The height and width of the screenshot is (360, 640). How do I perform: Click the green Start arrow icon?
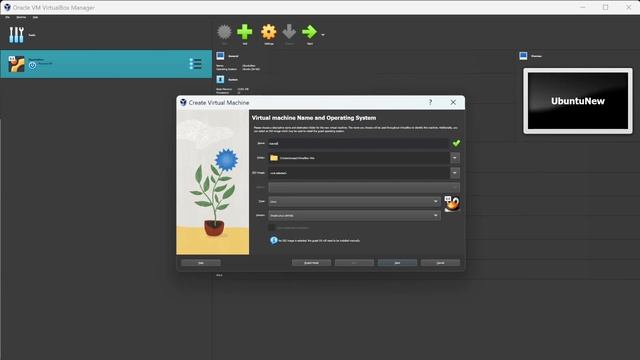coord(309,32)
